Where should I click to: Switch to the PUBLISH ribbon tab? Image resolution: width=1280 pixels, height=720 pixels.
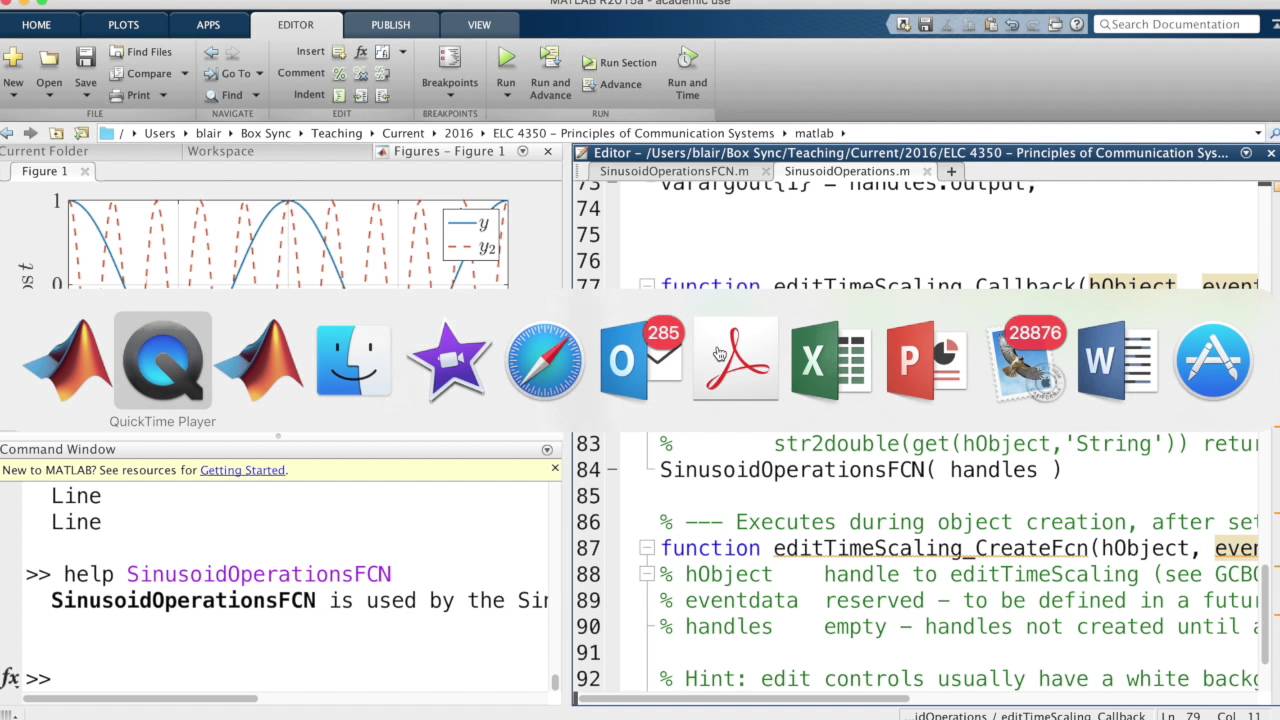tap(390, 25)
